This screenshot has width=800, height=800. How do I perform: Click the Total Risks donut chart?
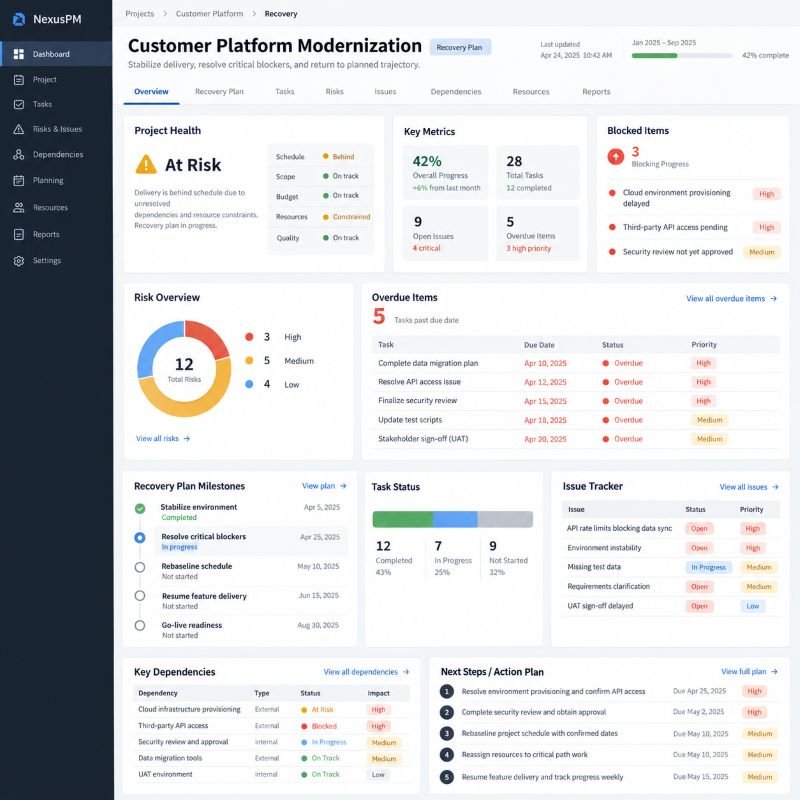(x=184, y=368)
